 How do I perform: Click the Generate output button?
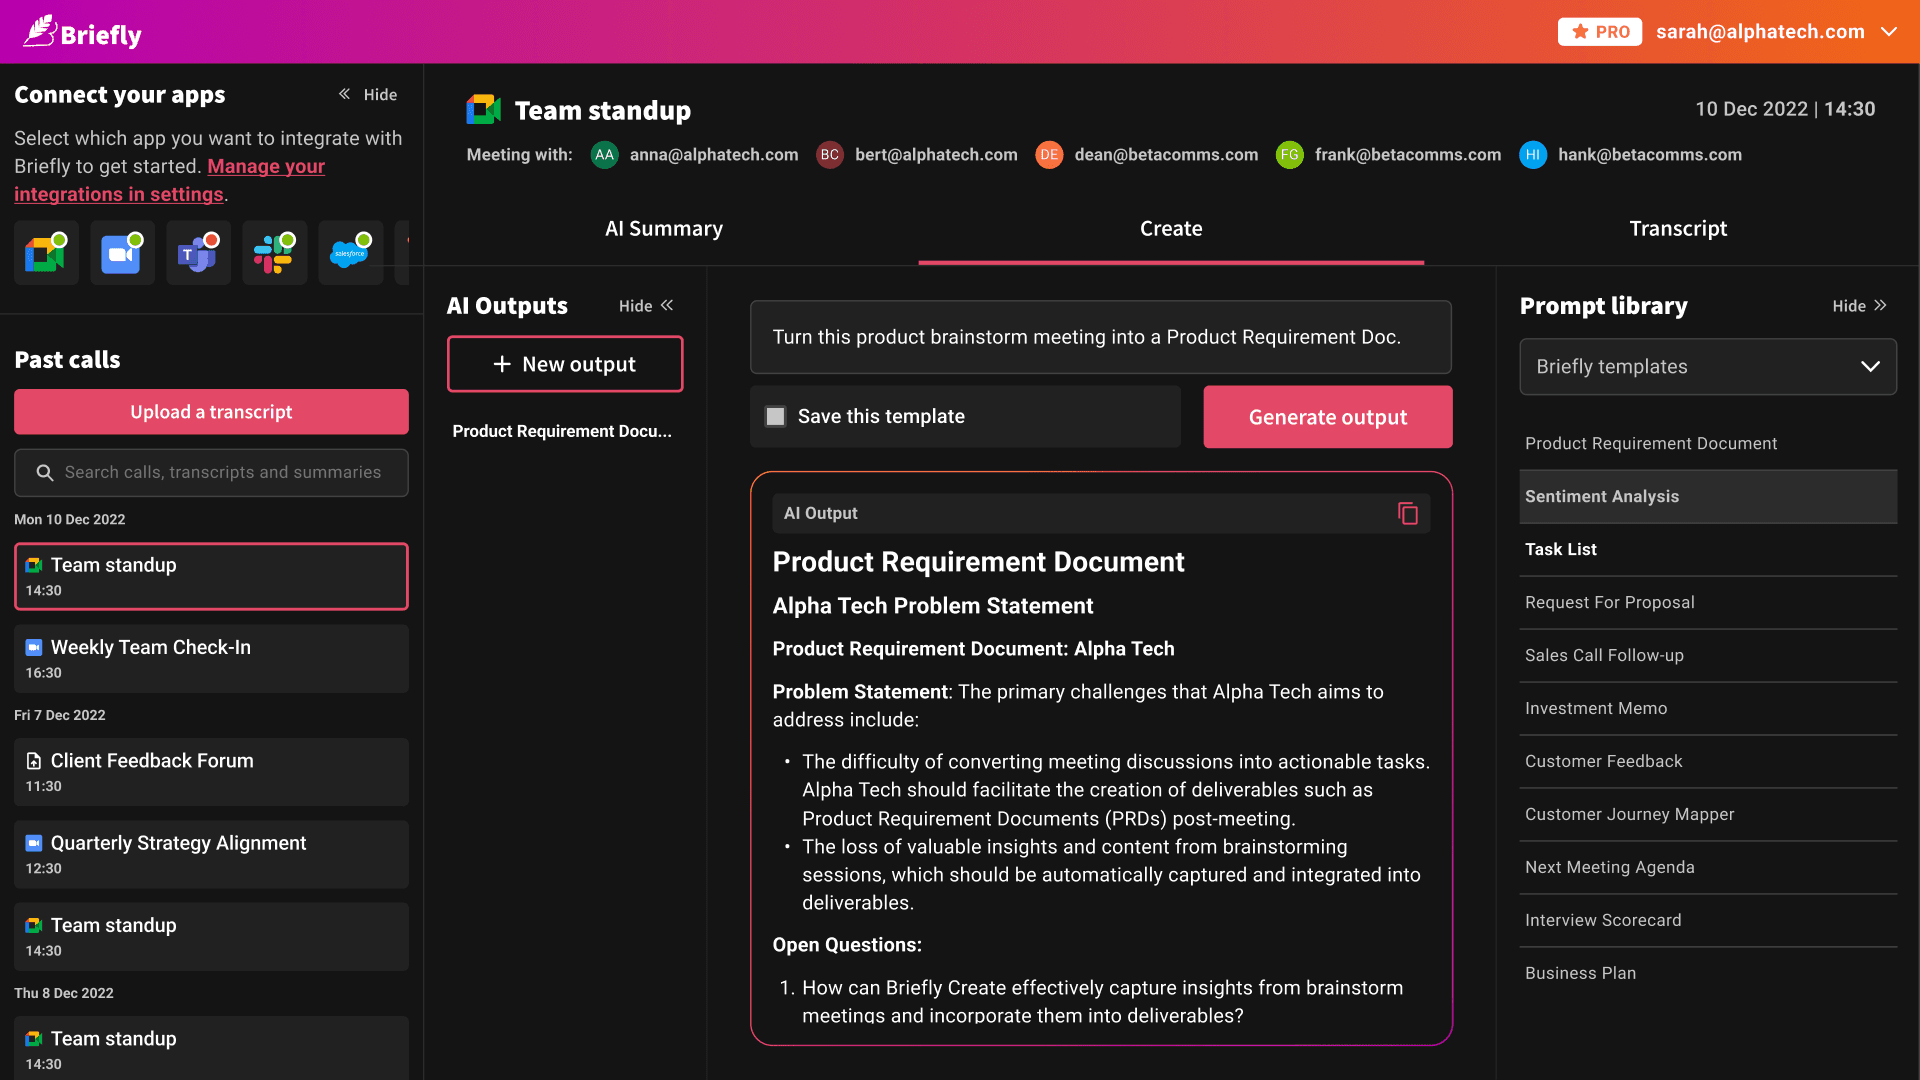[x=1327, y=417]
